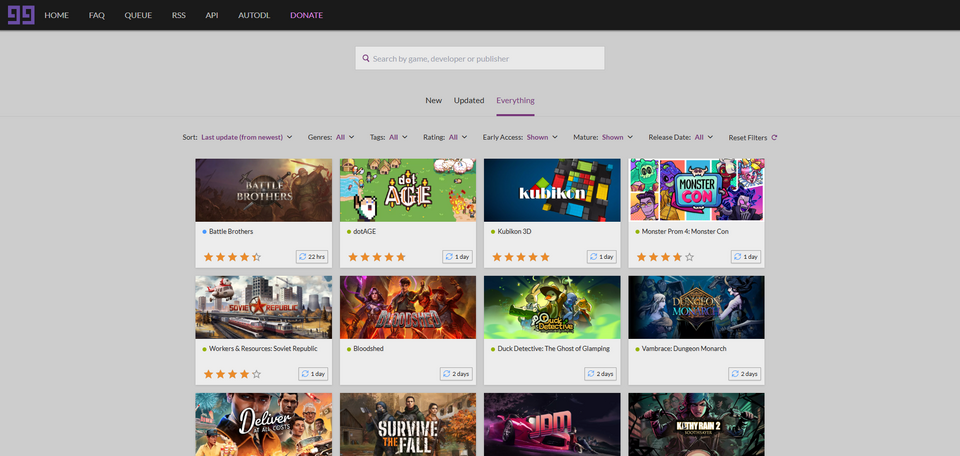Click the 22 hrs update badge on Battle Brothers
The image size is (960, 456).
(312, 257)
